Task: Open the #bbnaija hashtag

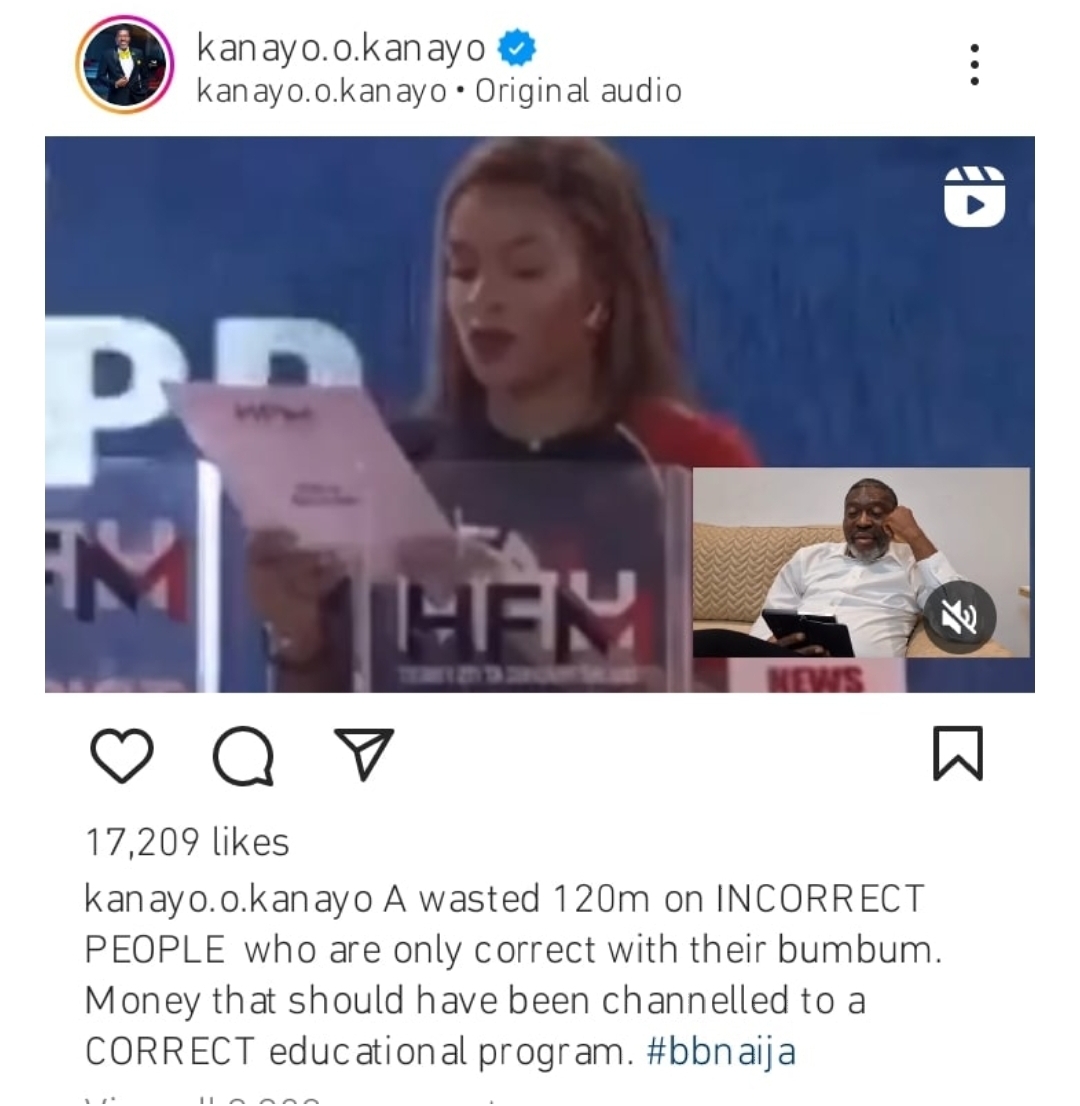Action: pos(721,1052)
